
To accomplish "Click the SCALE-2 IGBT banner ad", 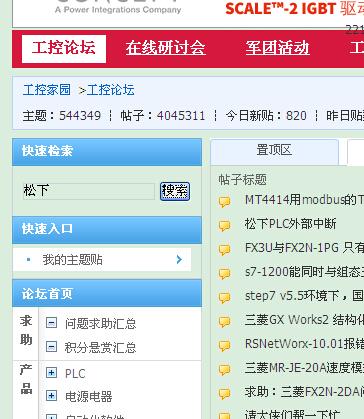I will click(294, 8).
